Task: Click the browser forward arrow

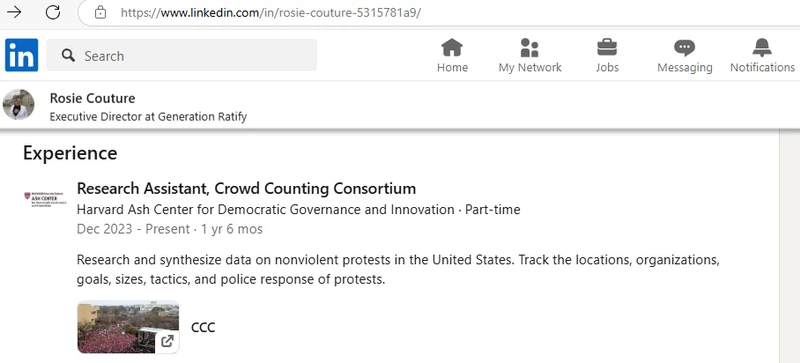Action: (x=14, y=12)
